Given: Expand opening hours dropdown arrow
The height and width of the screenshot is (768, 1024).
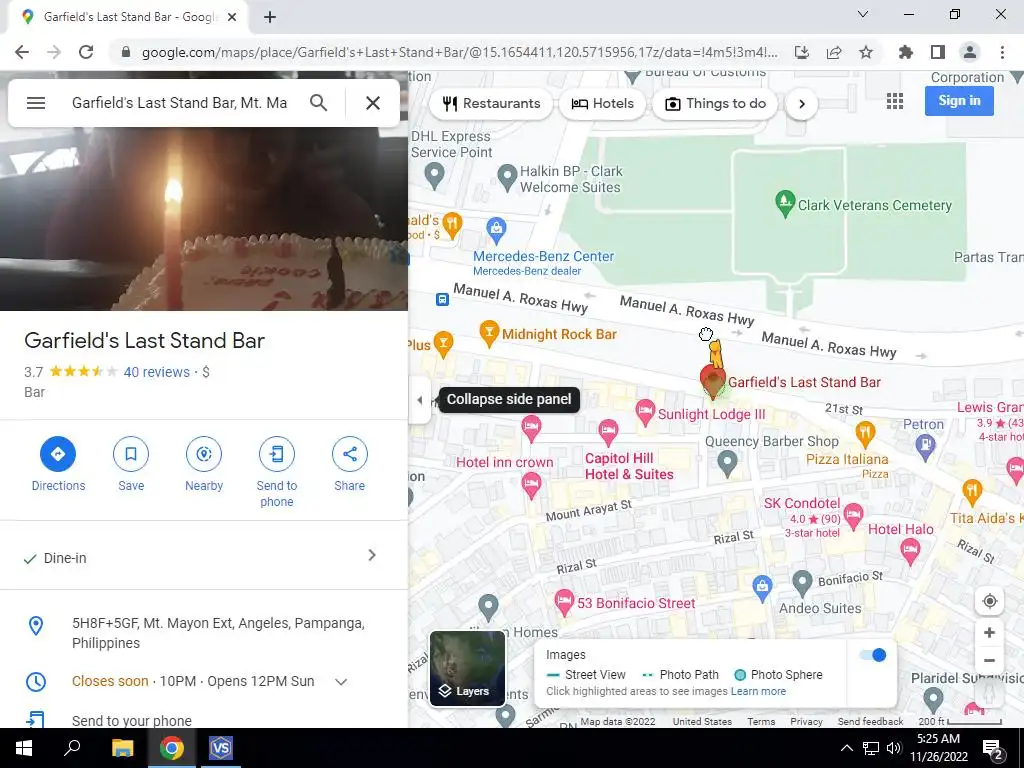Looking at the screenshot, I should click(x=340, y=682).
